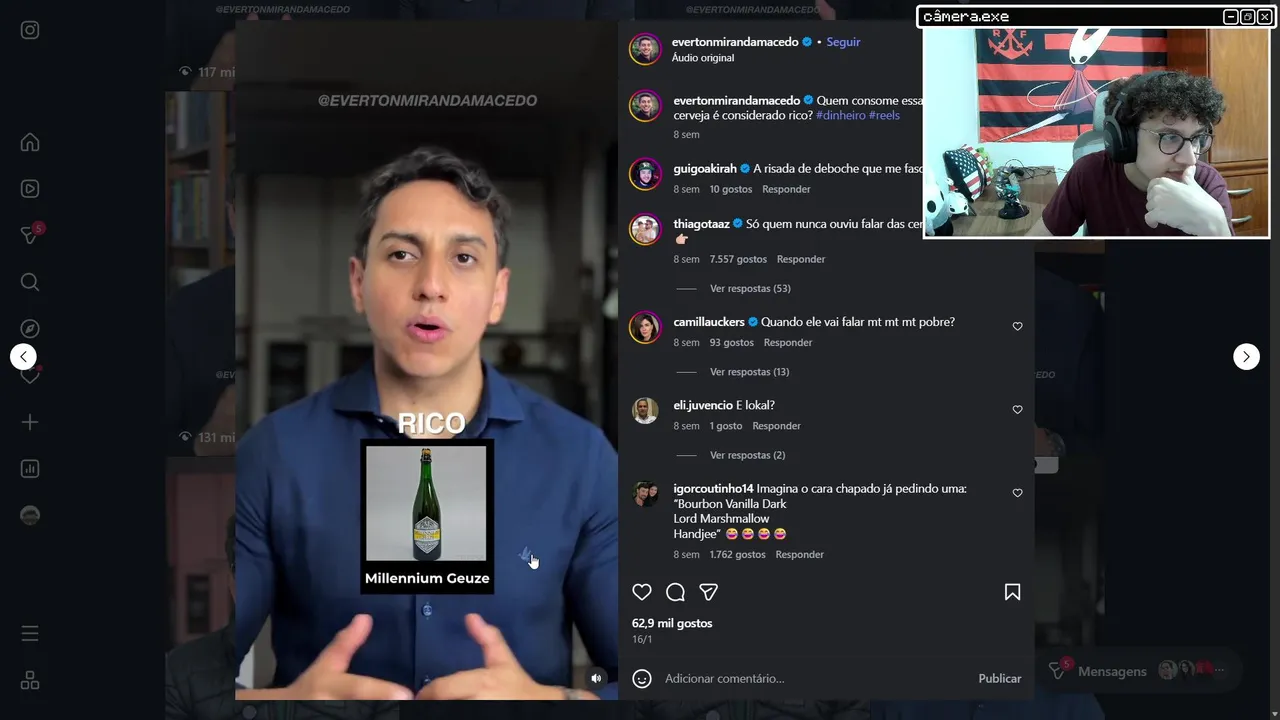Open the hamburger More menu in sidebar

[30, 634]
